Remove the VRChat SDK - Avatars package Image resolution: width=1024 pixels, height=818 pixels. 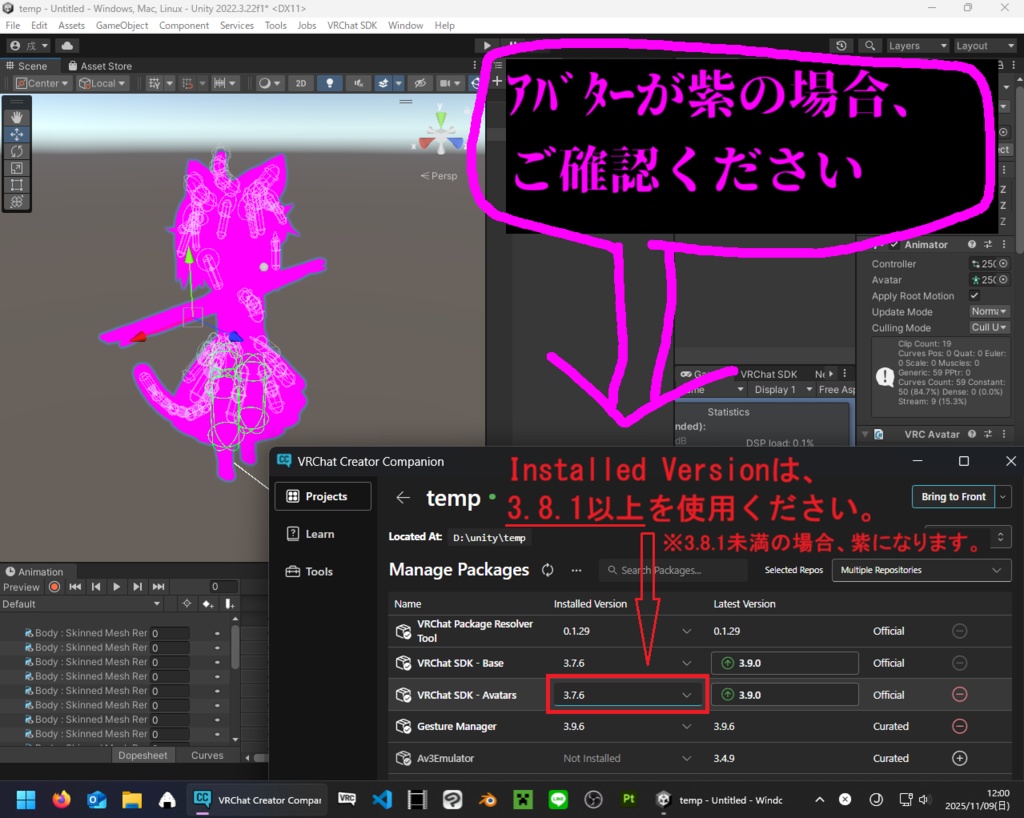pos(959,694)
